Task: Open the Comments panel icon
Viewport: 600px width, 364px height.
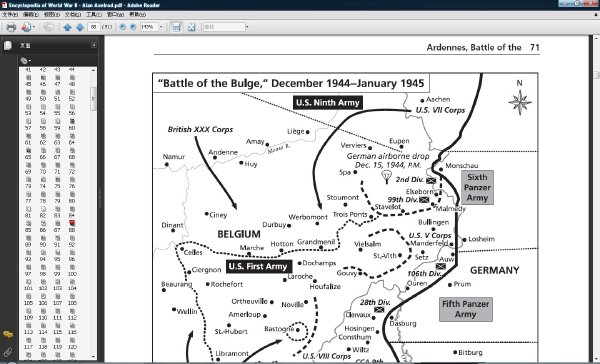Action: click(8, 335)
